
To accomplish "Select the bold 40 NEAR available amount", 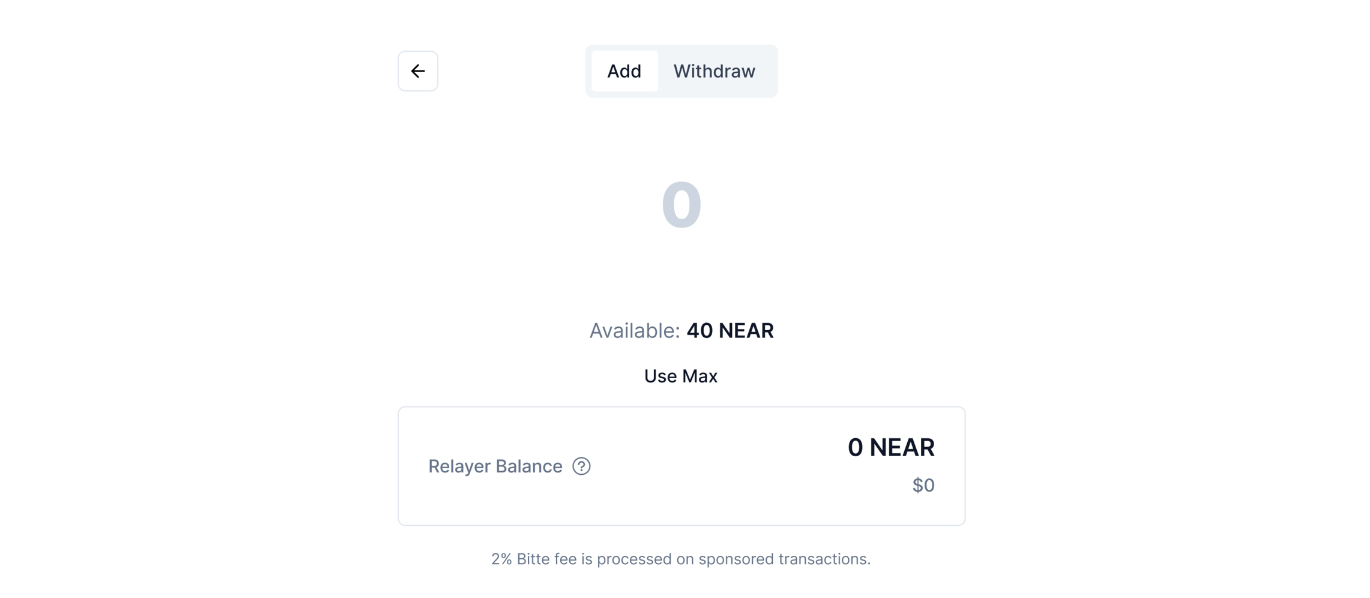I will click(x=730, y=331).
